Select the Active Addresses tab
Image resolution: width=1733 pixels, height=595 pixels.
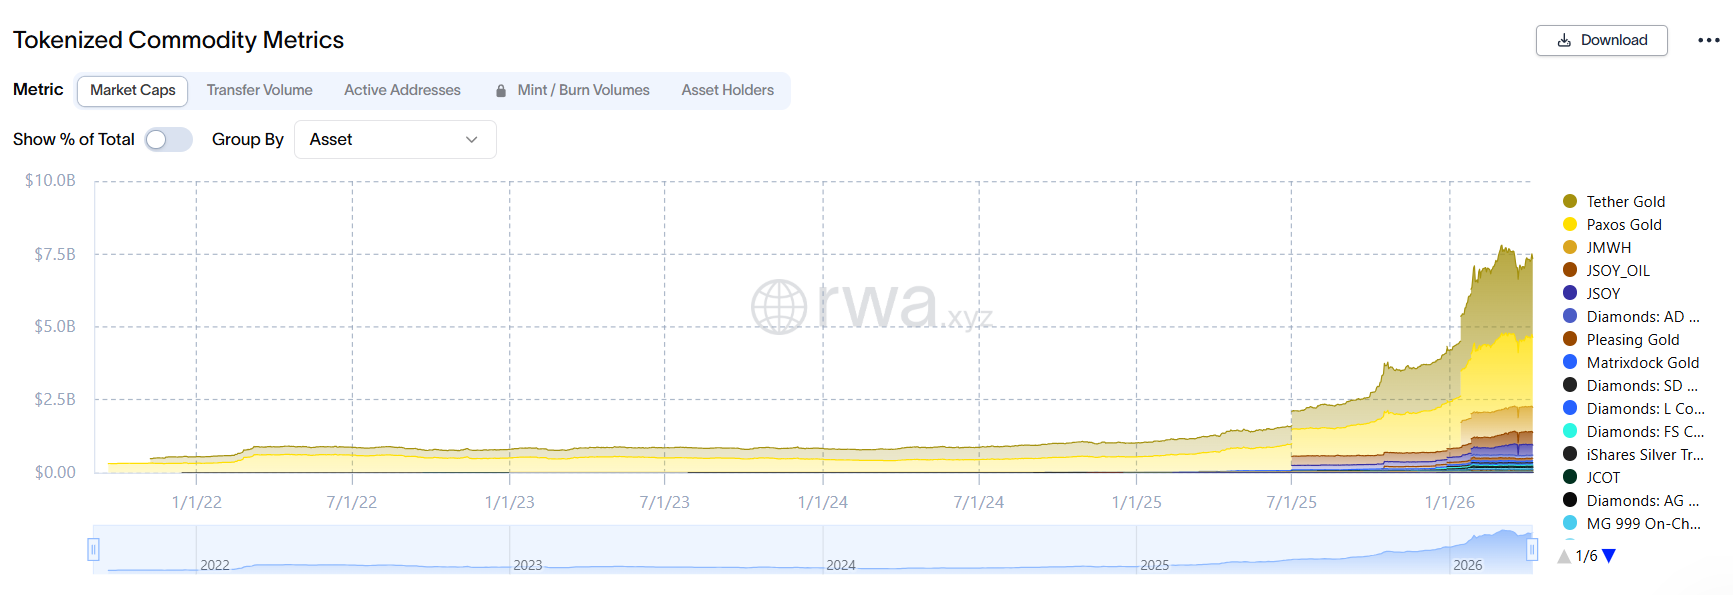pos(402,90)
